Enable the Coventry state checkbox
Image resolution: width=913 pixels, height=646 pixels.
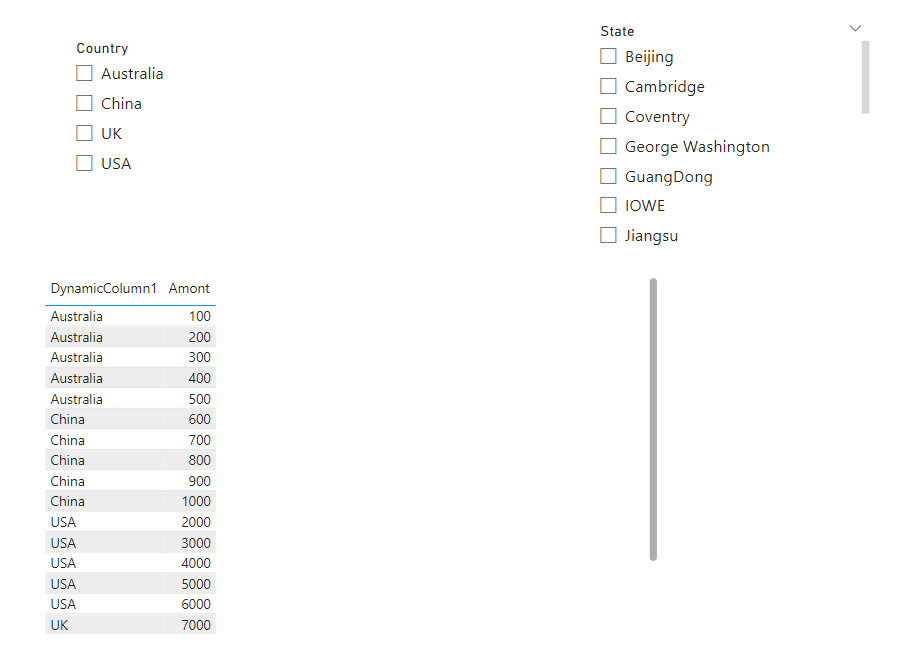tap(608, 116)
